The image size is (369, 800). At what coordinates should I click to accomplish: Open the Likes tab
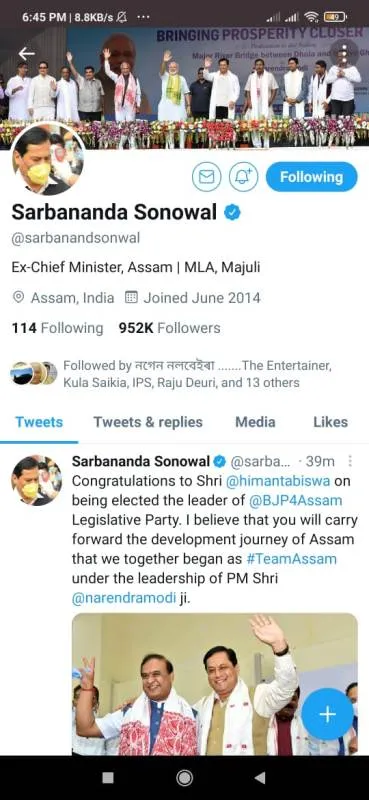[x=330, y=422]
